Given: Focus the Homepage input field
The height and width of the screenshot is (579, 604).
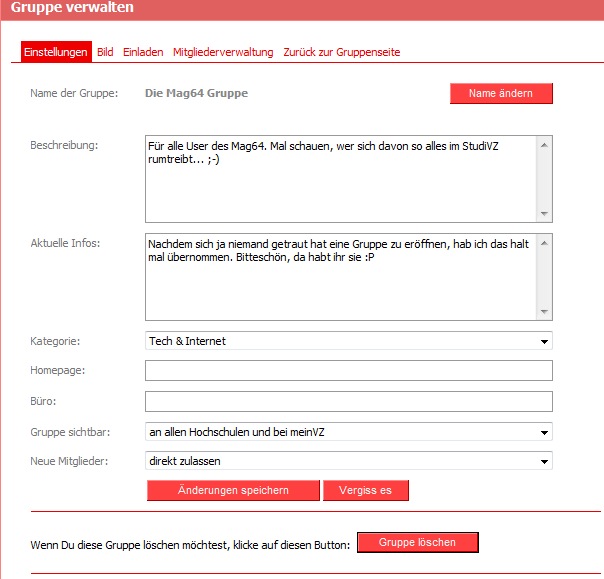Looking at the screenshot, I should [x=349, y=370].
